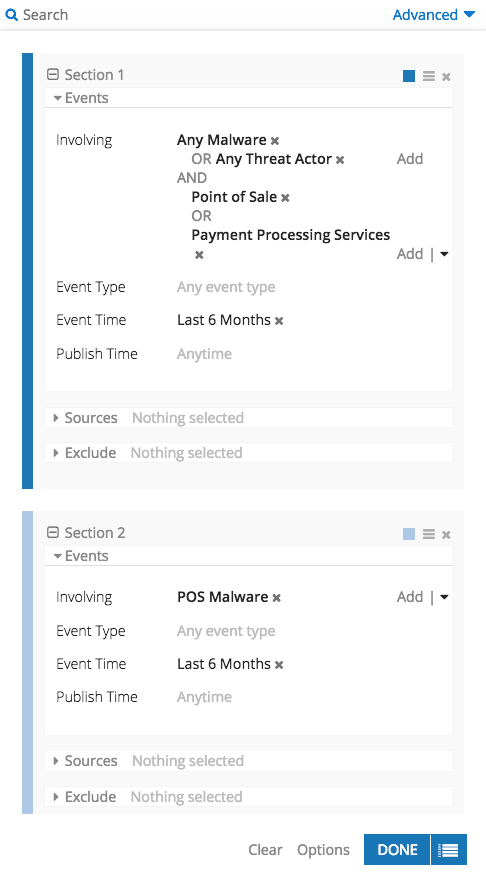The height and width of the screenshot is (887, 486).
Task: Click Section 2 hamburger menu icon
Action: [x=429, y=534]
